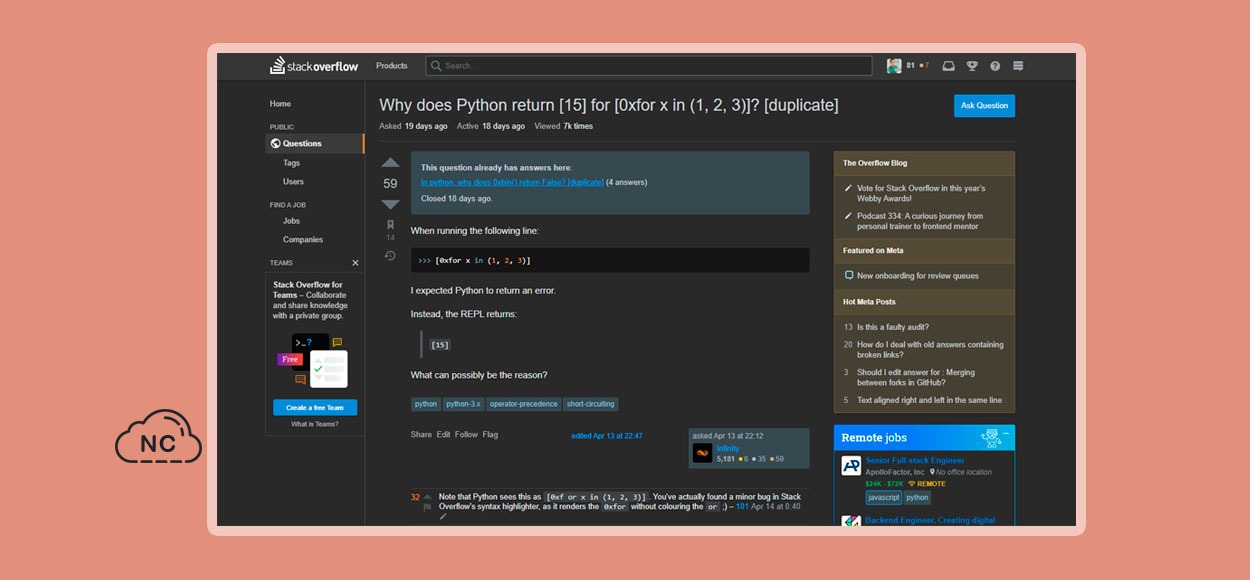
Task: Click Flag under the question
Action: (x=490, y=435)
